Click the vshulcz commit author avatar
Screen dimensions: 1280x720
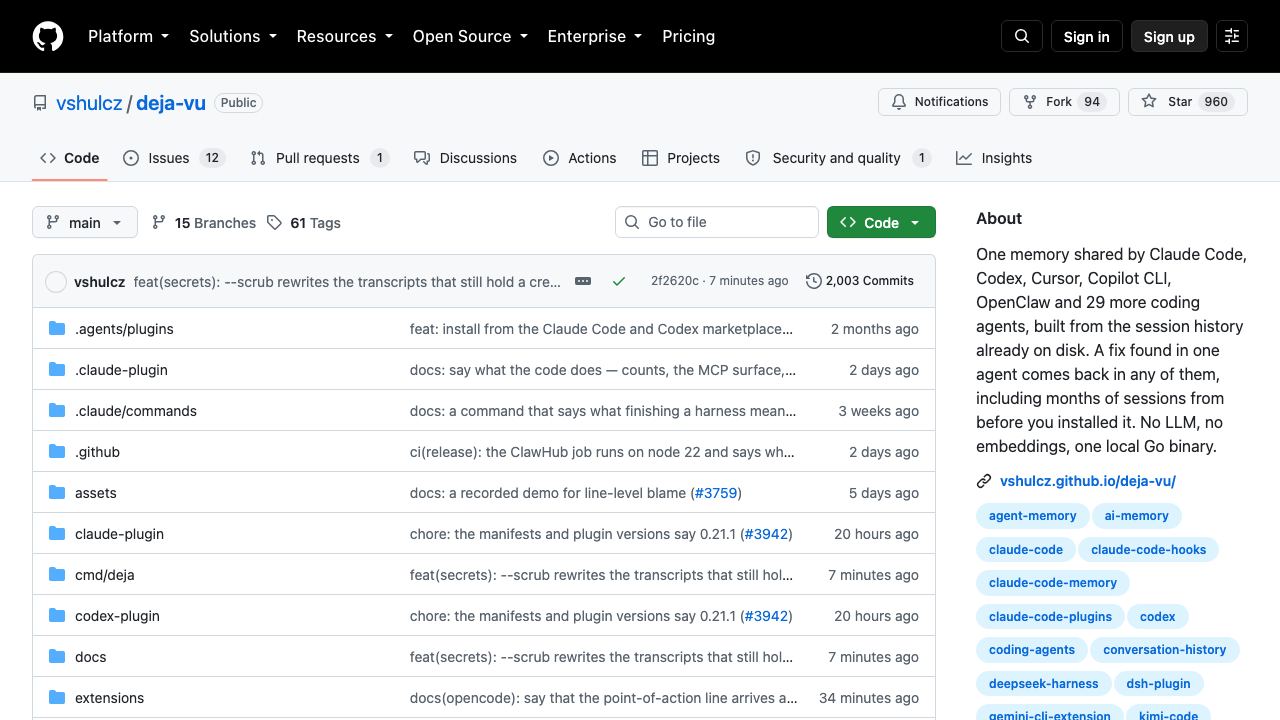coord(56,282)
